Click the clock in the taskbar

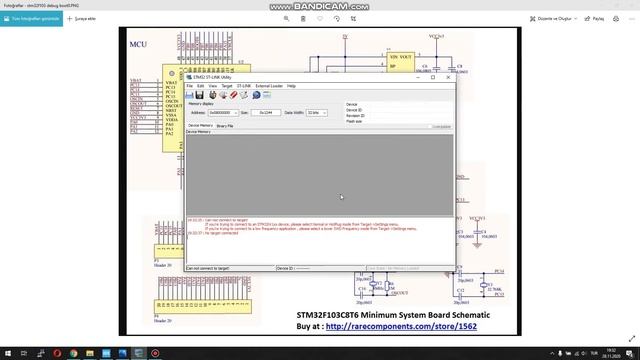coord(611,353)
